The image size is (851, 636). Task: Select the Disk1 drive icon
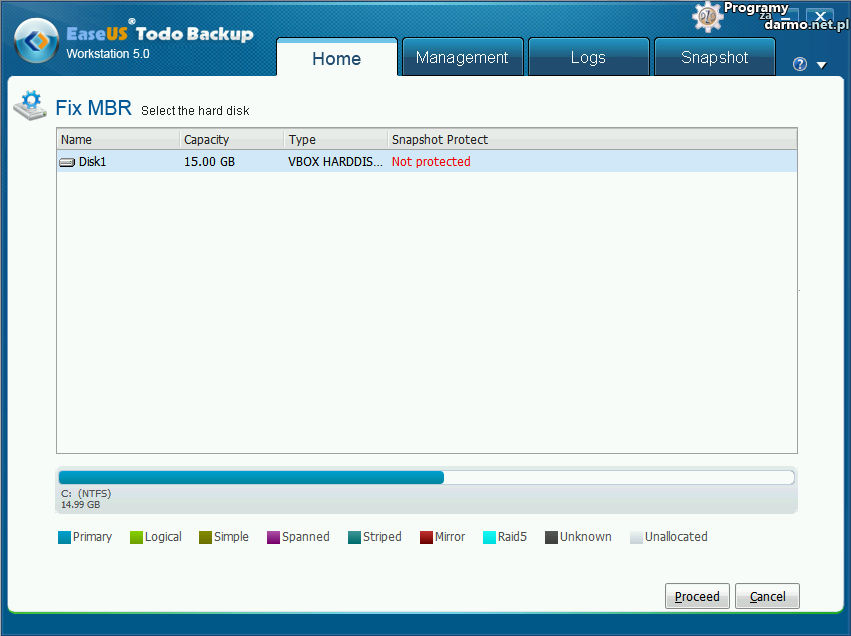(x=67, y=162)
